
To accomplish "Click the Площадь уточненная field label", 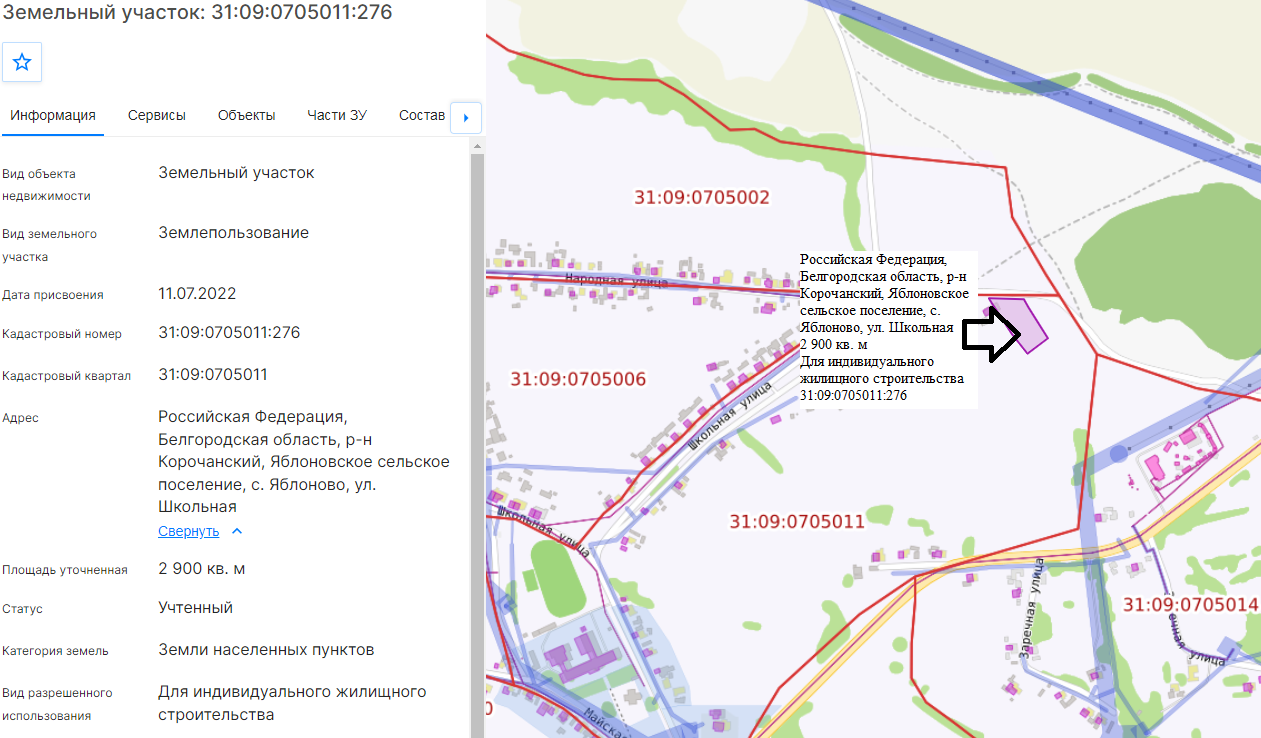I will 65,570.
